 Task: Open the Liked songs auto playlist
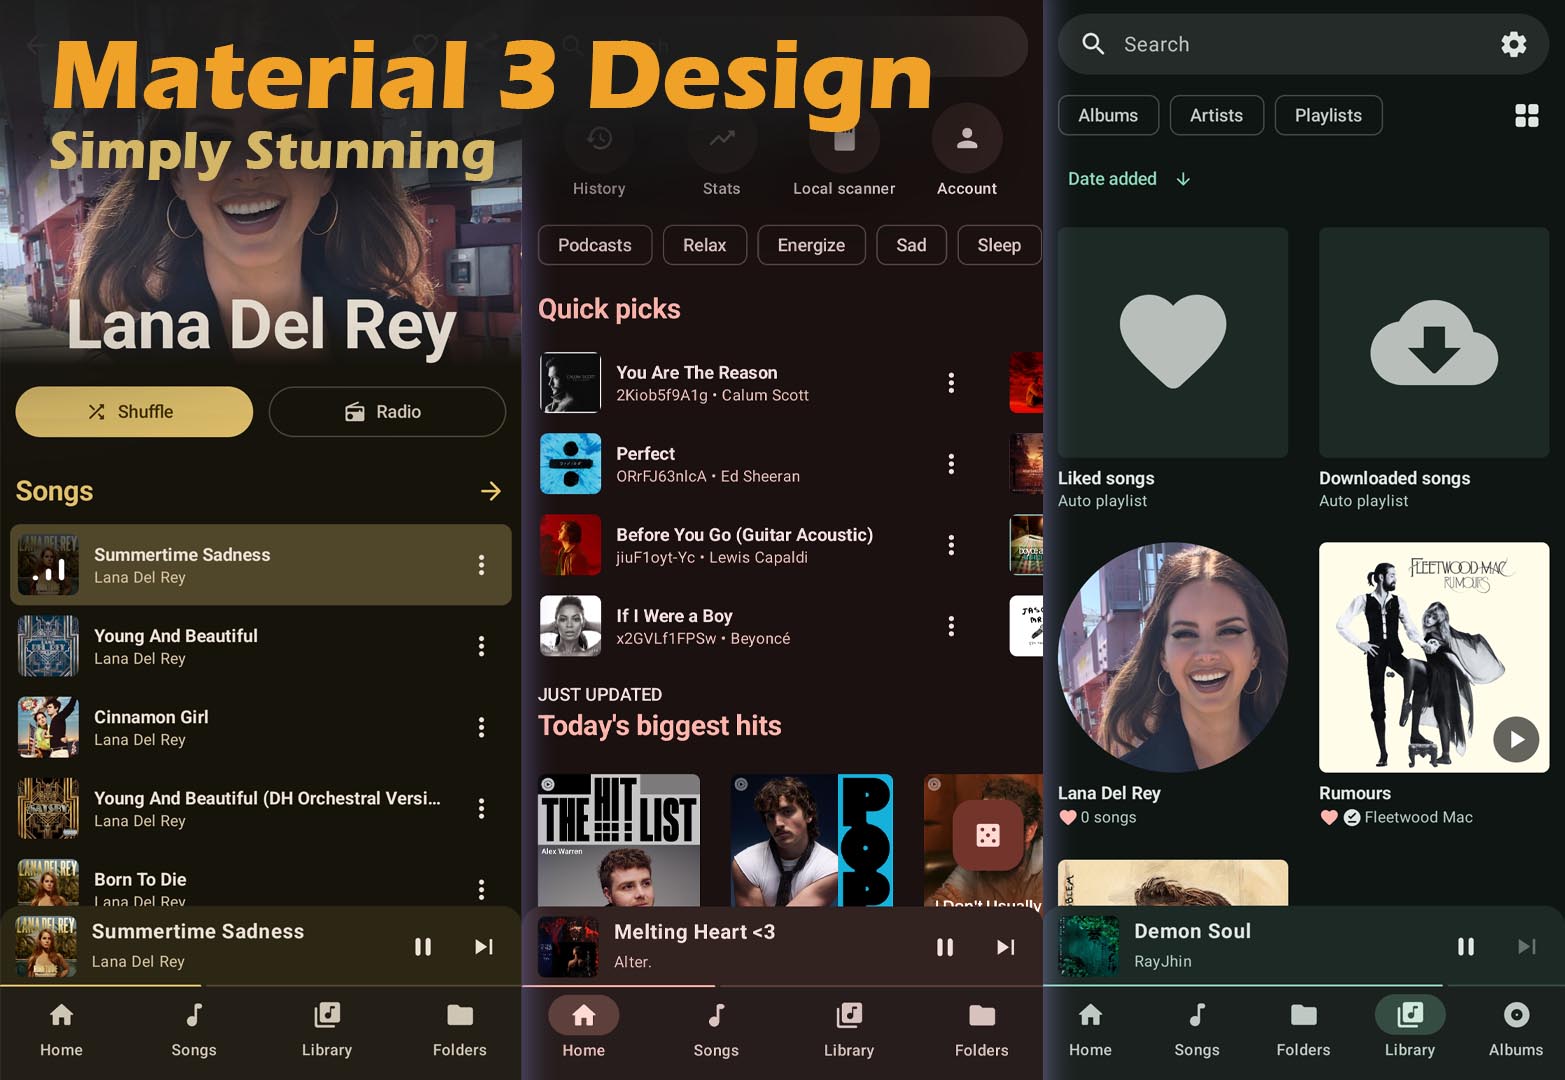point(1172,342)
